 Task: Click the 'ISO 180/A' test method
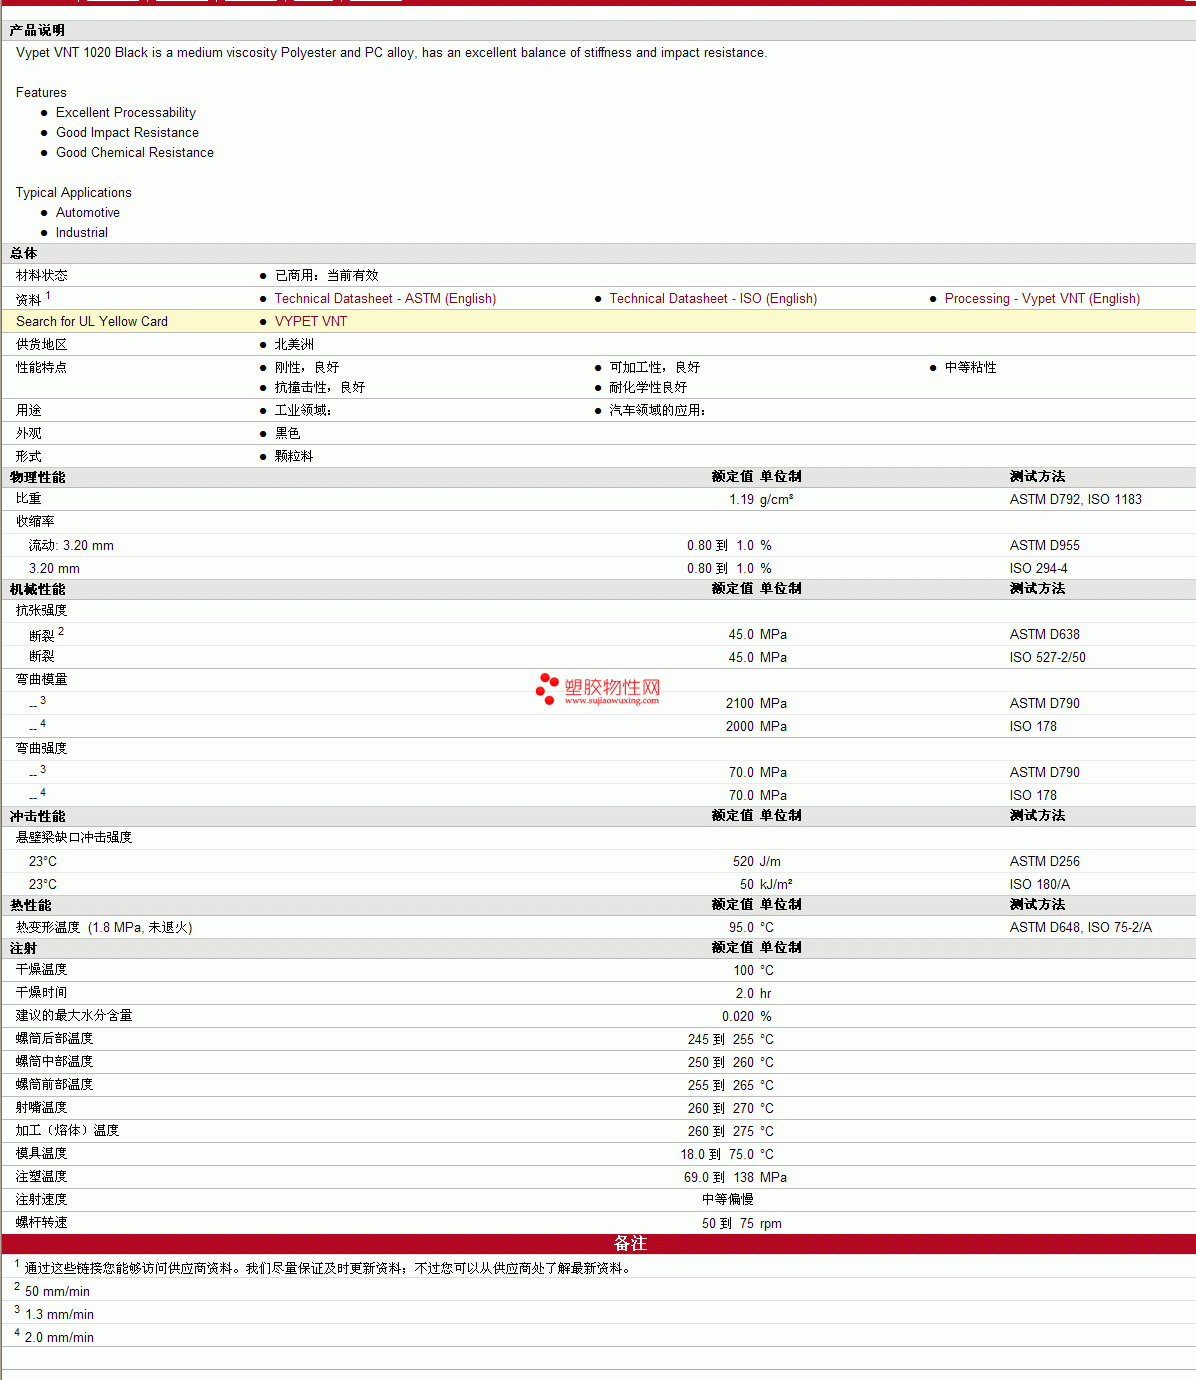tap(1040, 884)
